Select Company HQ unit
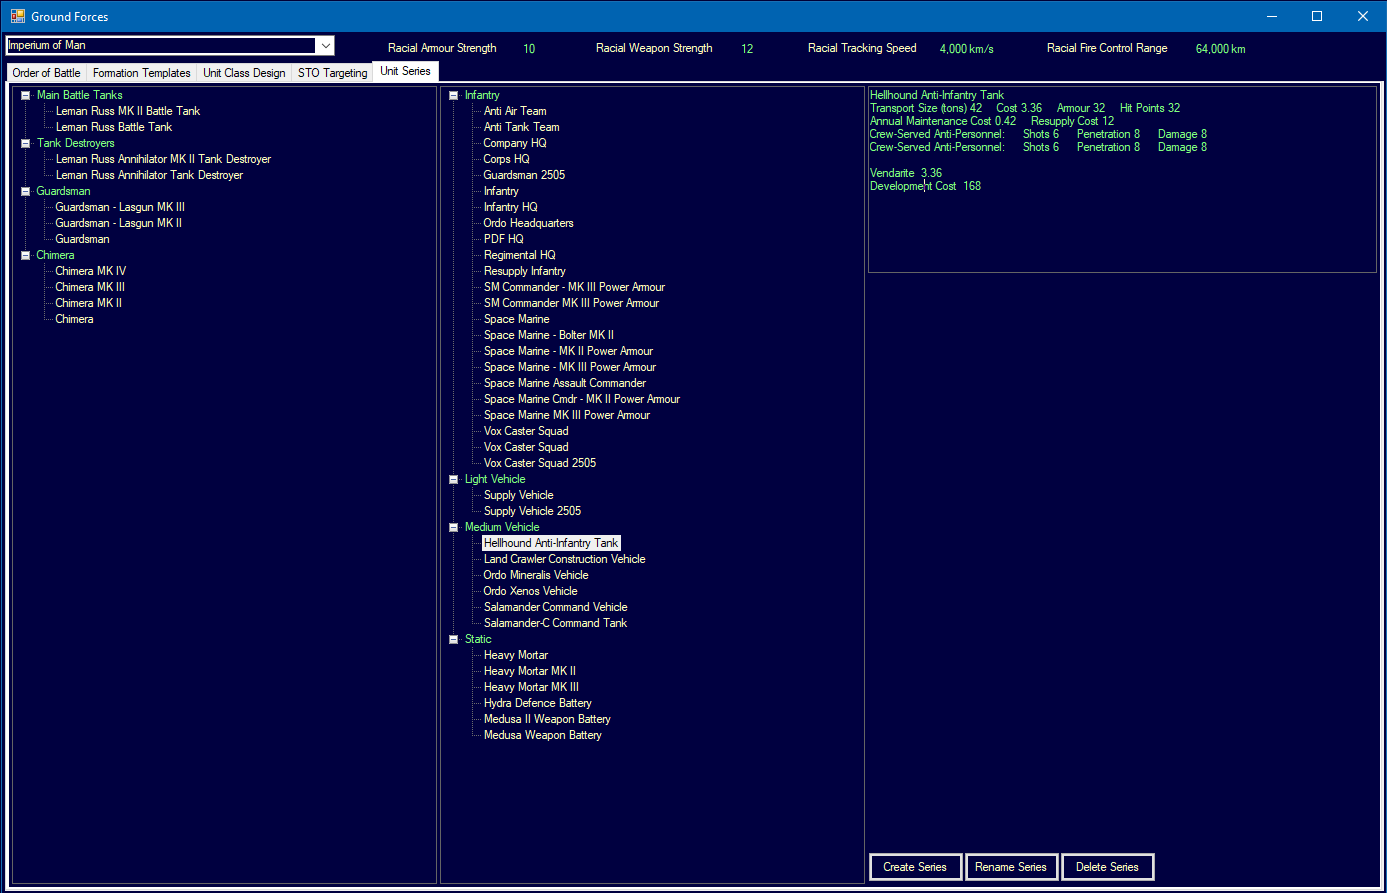The height and width of the screenshot is (893, 1387). tap(515, 143)
